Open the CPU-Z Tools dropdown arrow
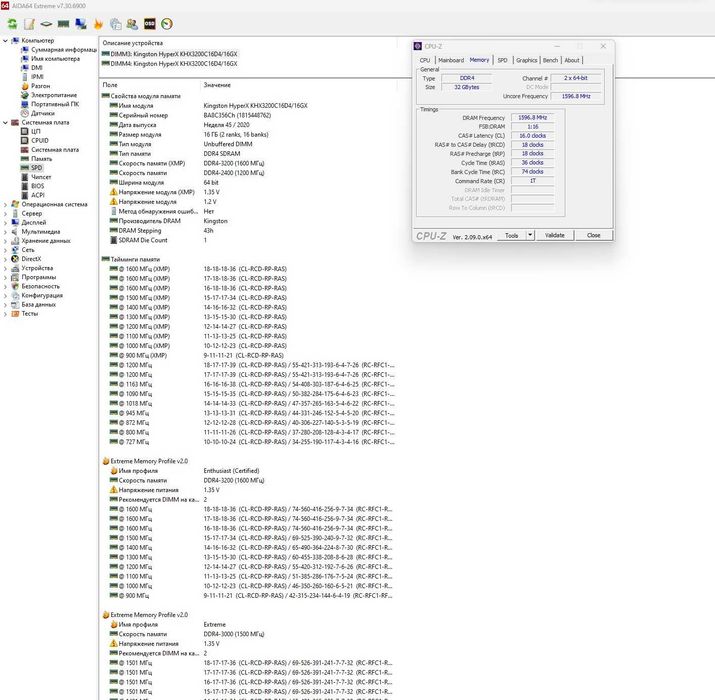Screen dimensions: 715x700 click(x=530, y=235)
